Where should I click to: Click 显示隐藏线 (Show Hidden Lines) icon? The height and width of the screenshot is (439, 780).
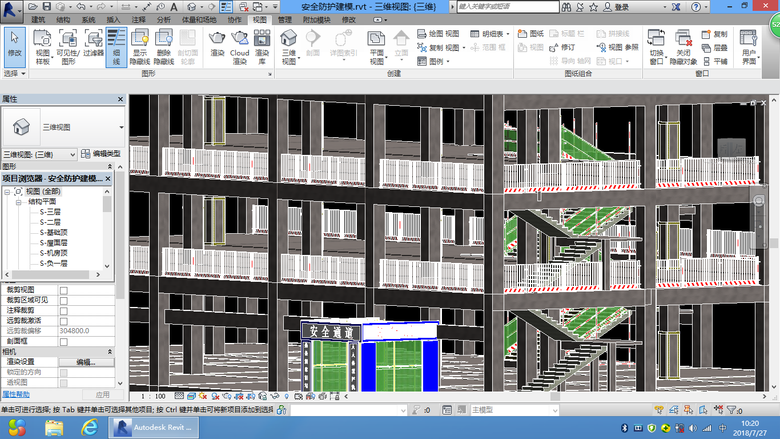click(140, 42)
